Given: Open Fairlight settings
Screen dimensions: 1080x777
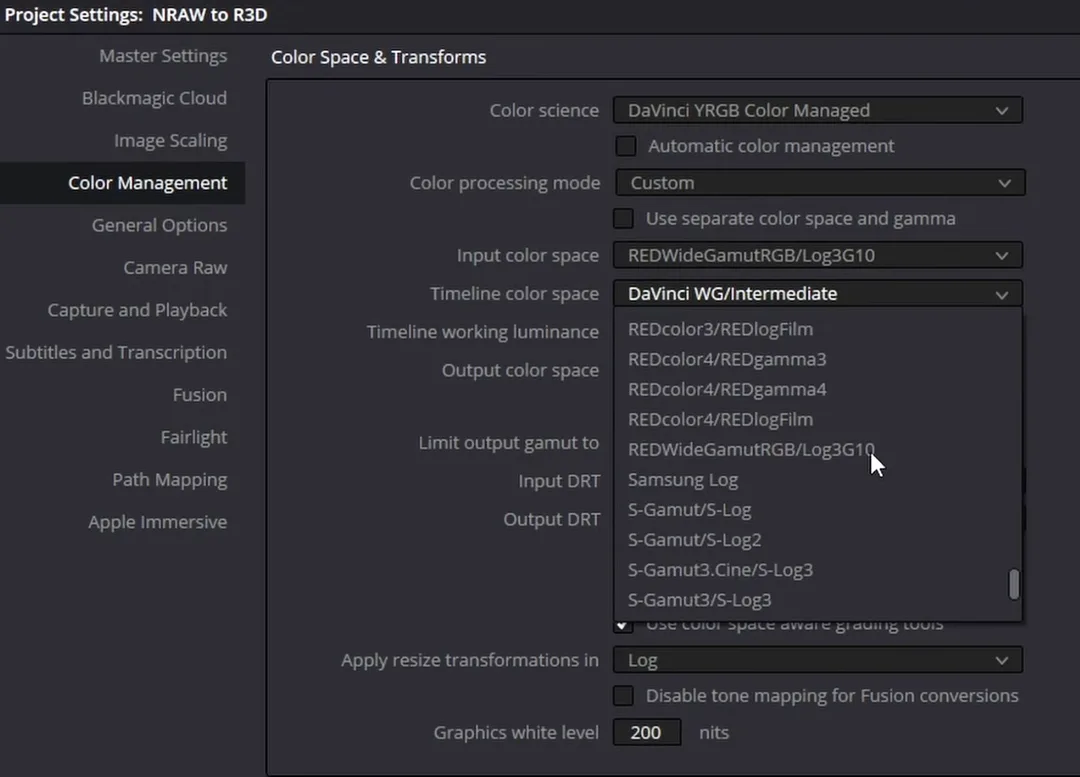Looking at the screenshot, I should pos(194,437).
